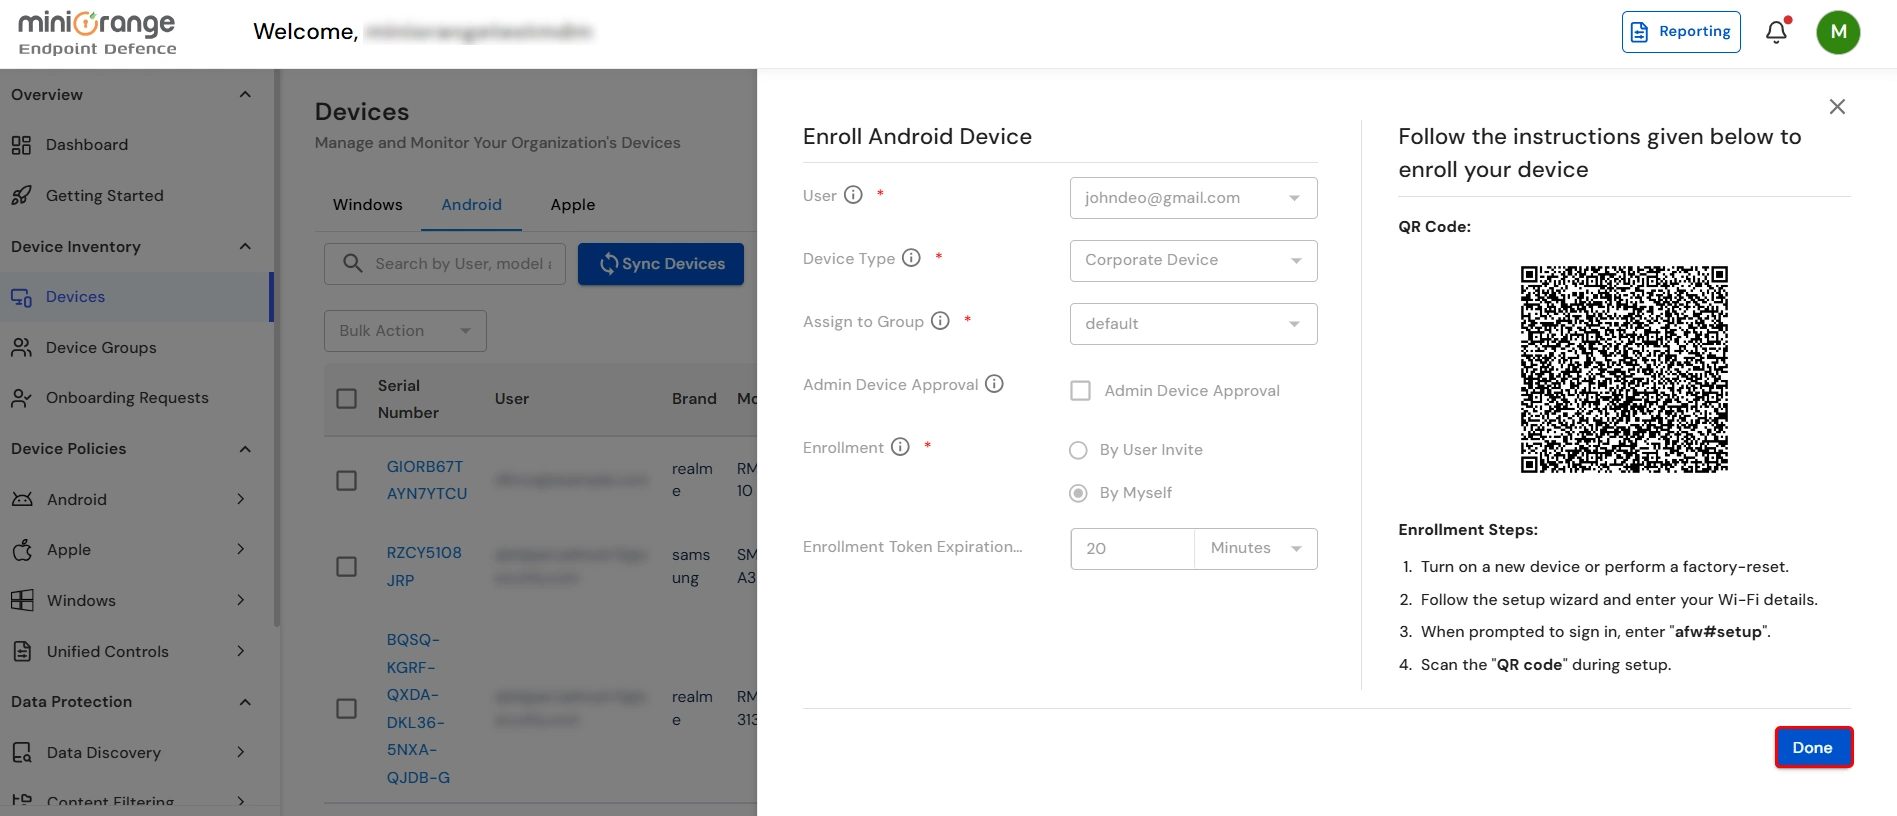Switch to the Windows devices tab
Screen dimensions: 1897x816
click(x=368, y=205)
